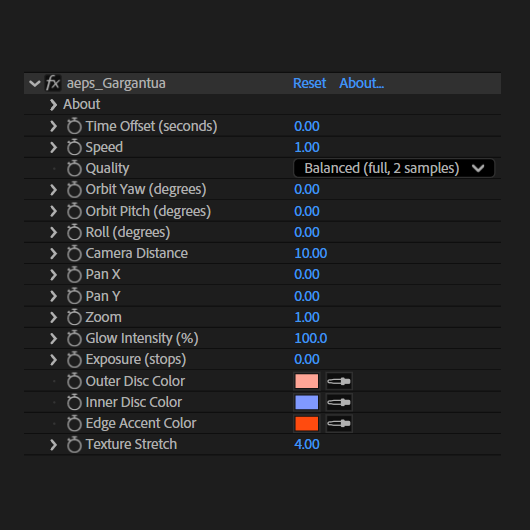Click the Orbit Yaw value 0.00
Image resolution: width=530 pixels, height=530 pixels.
point(307,190)
